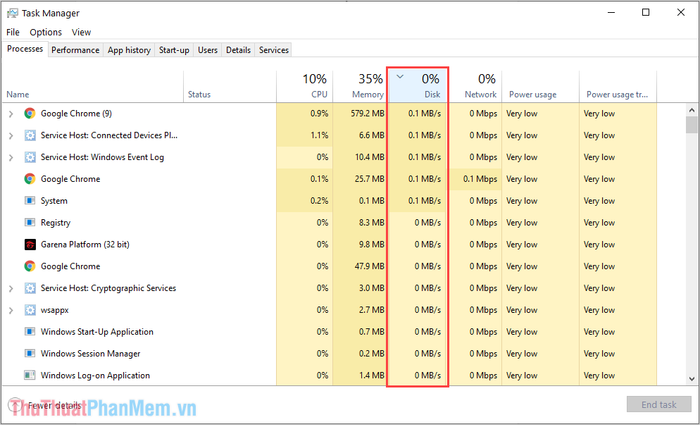Select Windows Log-on Application process name
The width and height of the screenshot is (700, 425).
pyautogui.click(x=95, y=375)
